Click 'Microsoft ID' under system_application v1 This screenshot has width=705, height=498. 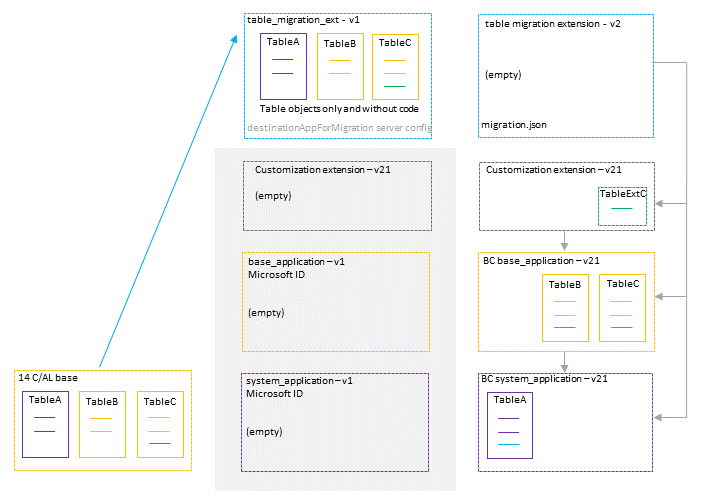pyautogui.click(x=275, y=394)
